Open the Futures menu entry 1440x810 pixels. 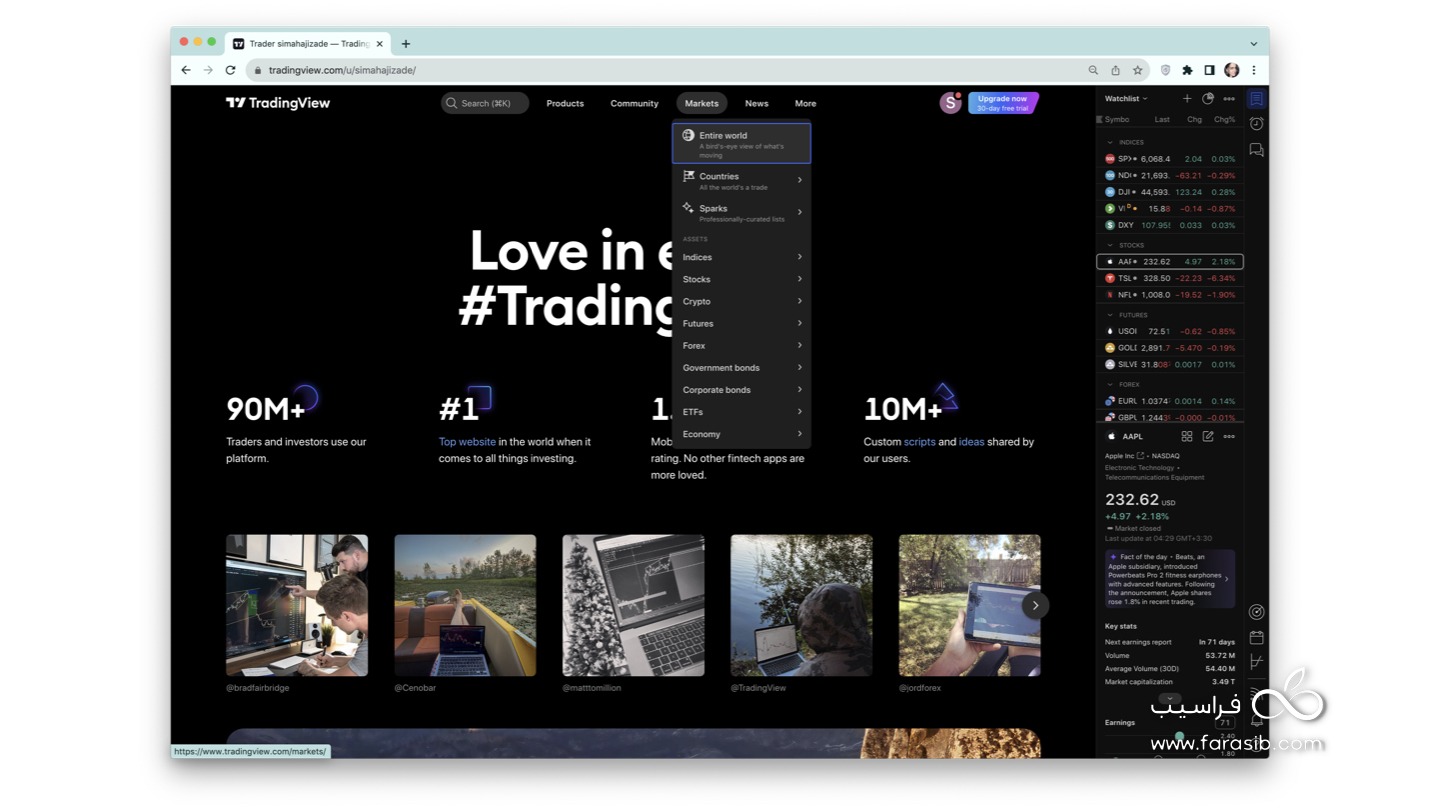742,323
